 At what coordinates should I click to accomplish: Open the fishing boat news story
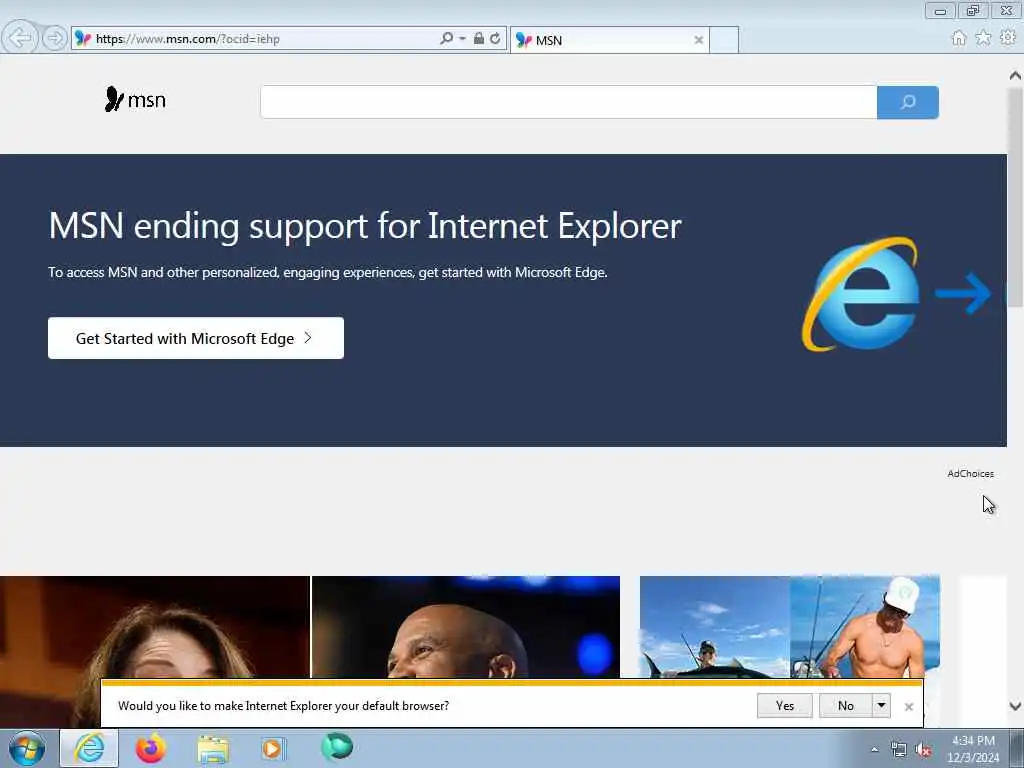pos(790,627)
